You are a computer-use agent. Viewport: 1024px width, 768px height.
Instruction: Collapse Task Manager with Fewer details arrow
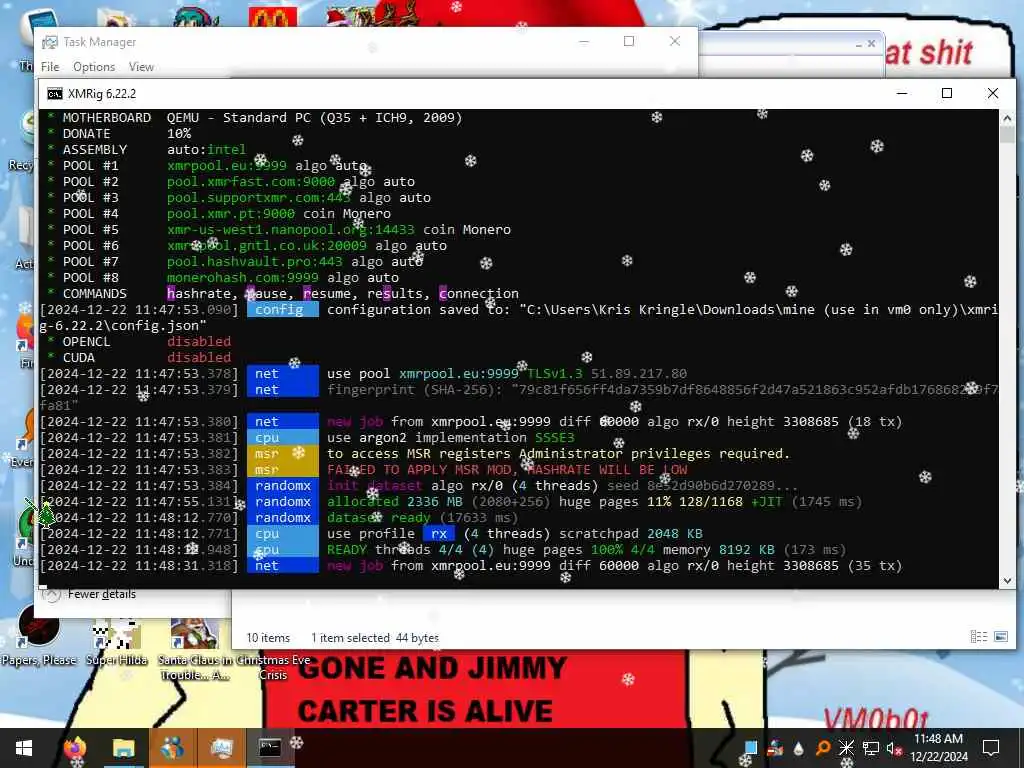pos(52,594)
